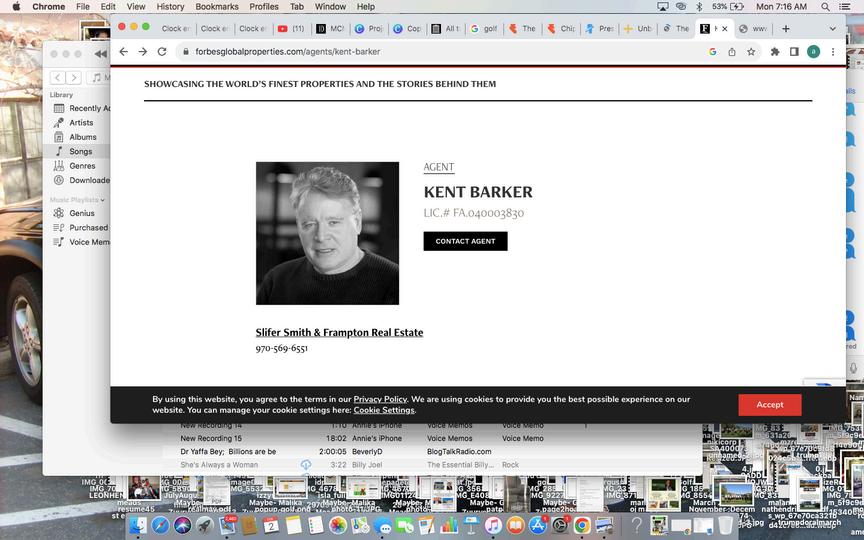Image resolution: width=864 pixels, height=540 pixels.
Task: Open the Privacy Policy link
Action: 380,399
